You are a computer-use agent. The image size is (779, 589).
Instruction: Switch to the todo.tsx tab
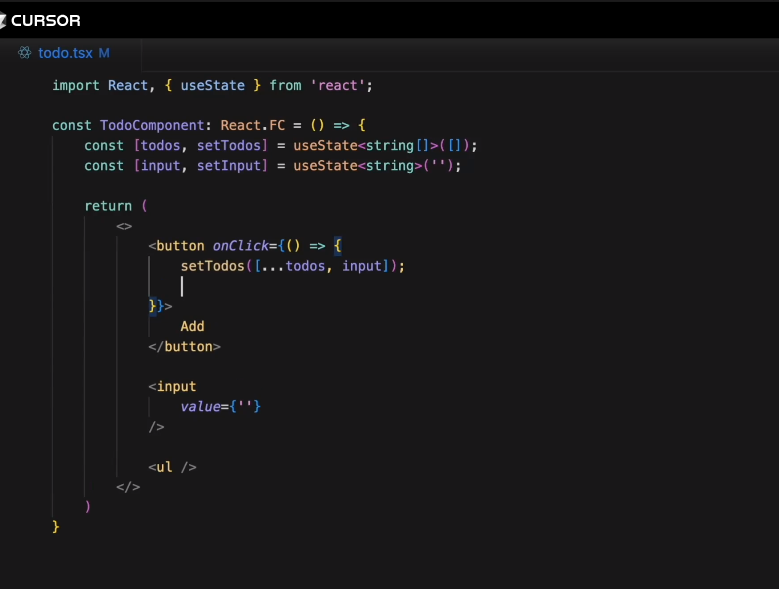(65, 53)
